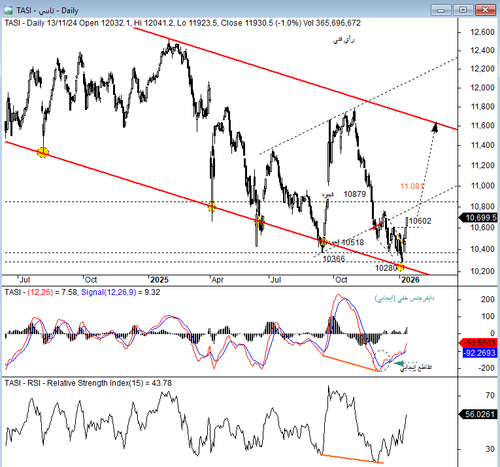500x467 pixels.
Task: Minimize the TASI Daily chart window
Action: tap(441, 10)
